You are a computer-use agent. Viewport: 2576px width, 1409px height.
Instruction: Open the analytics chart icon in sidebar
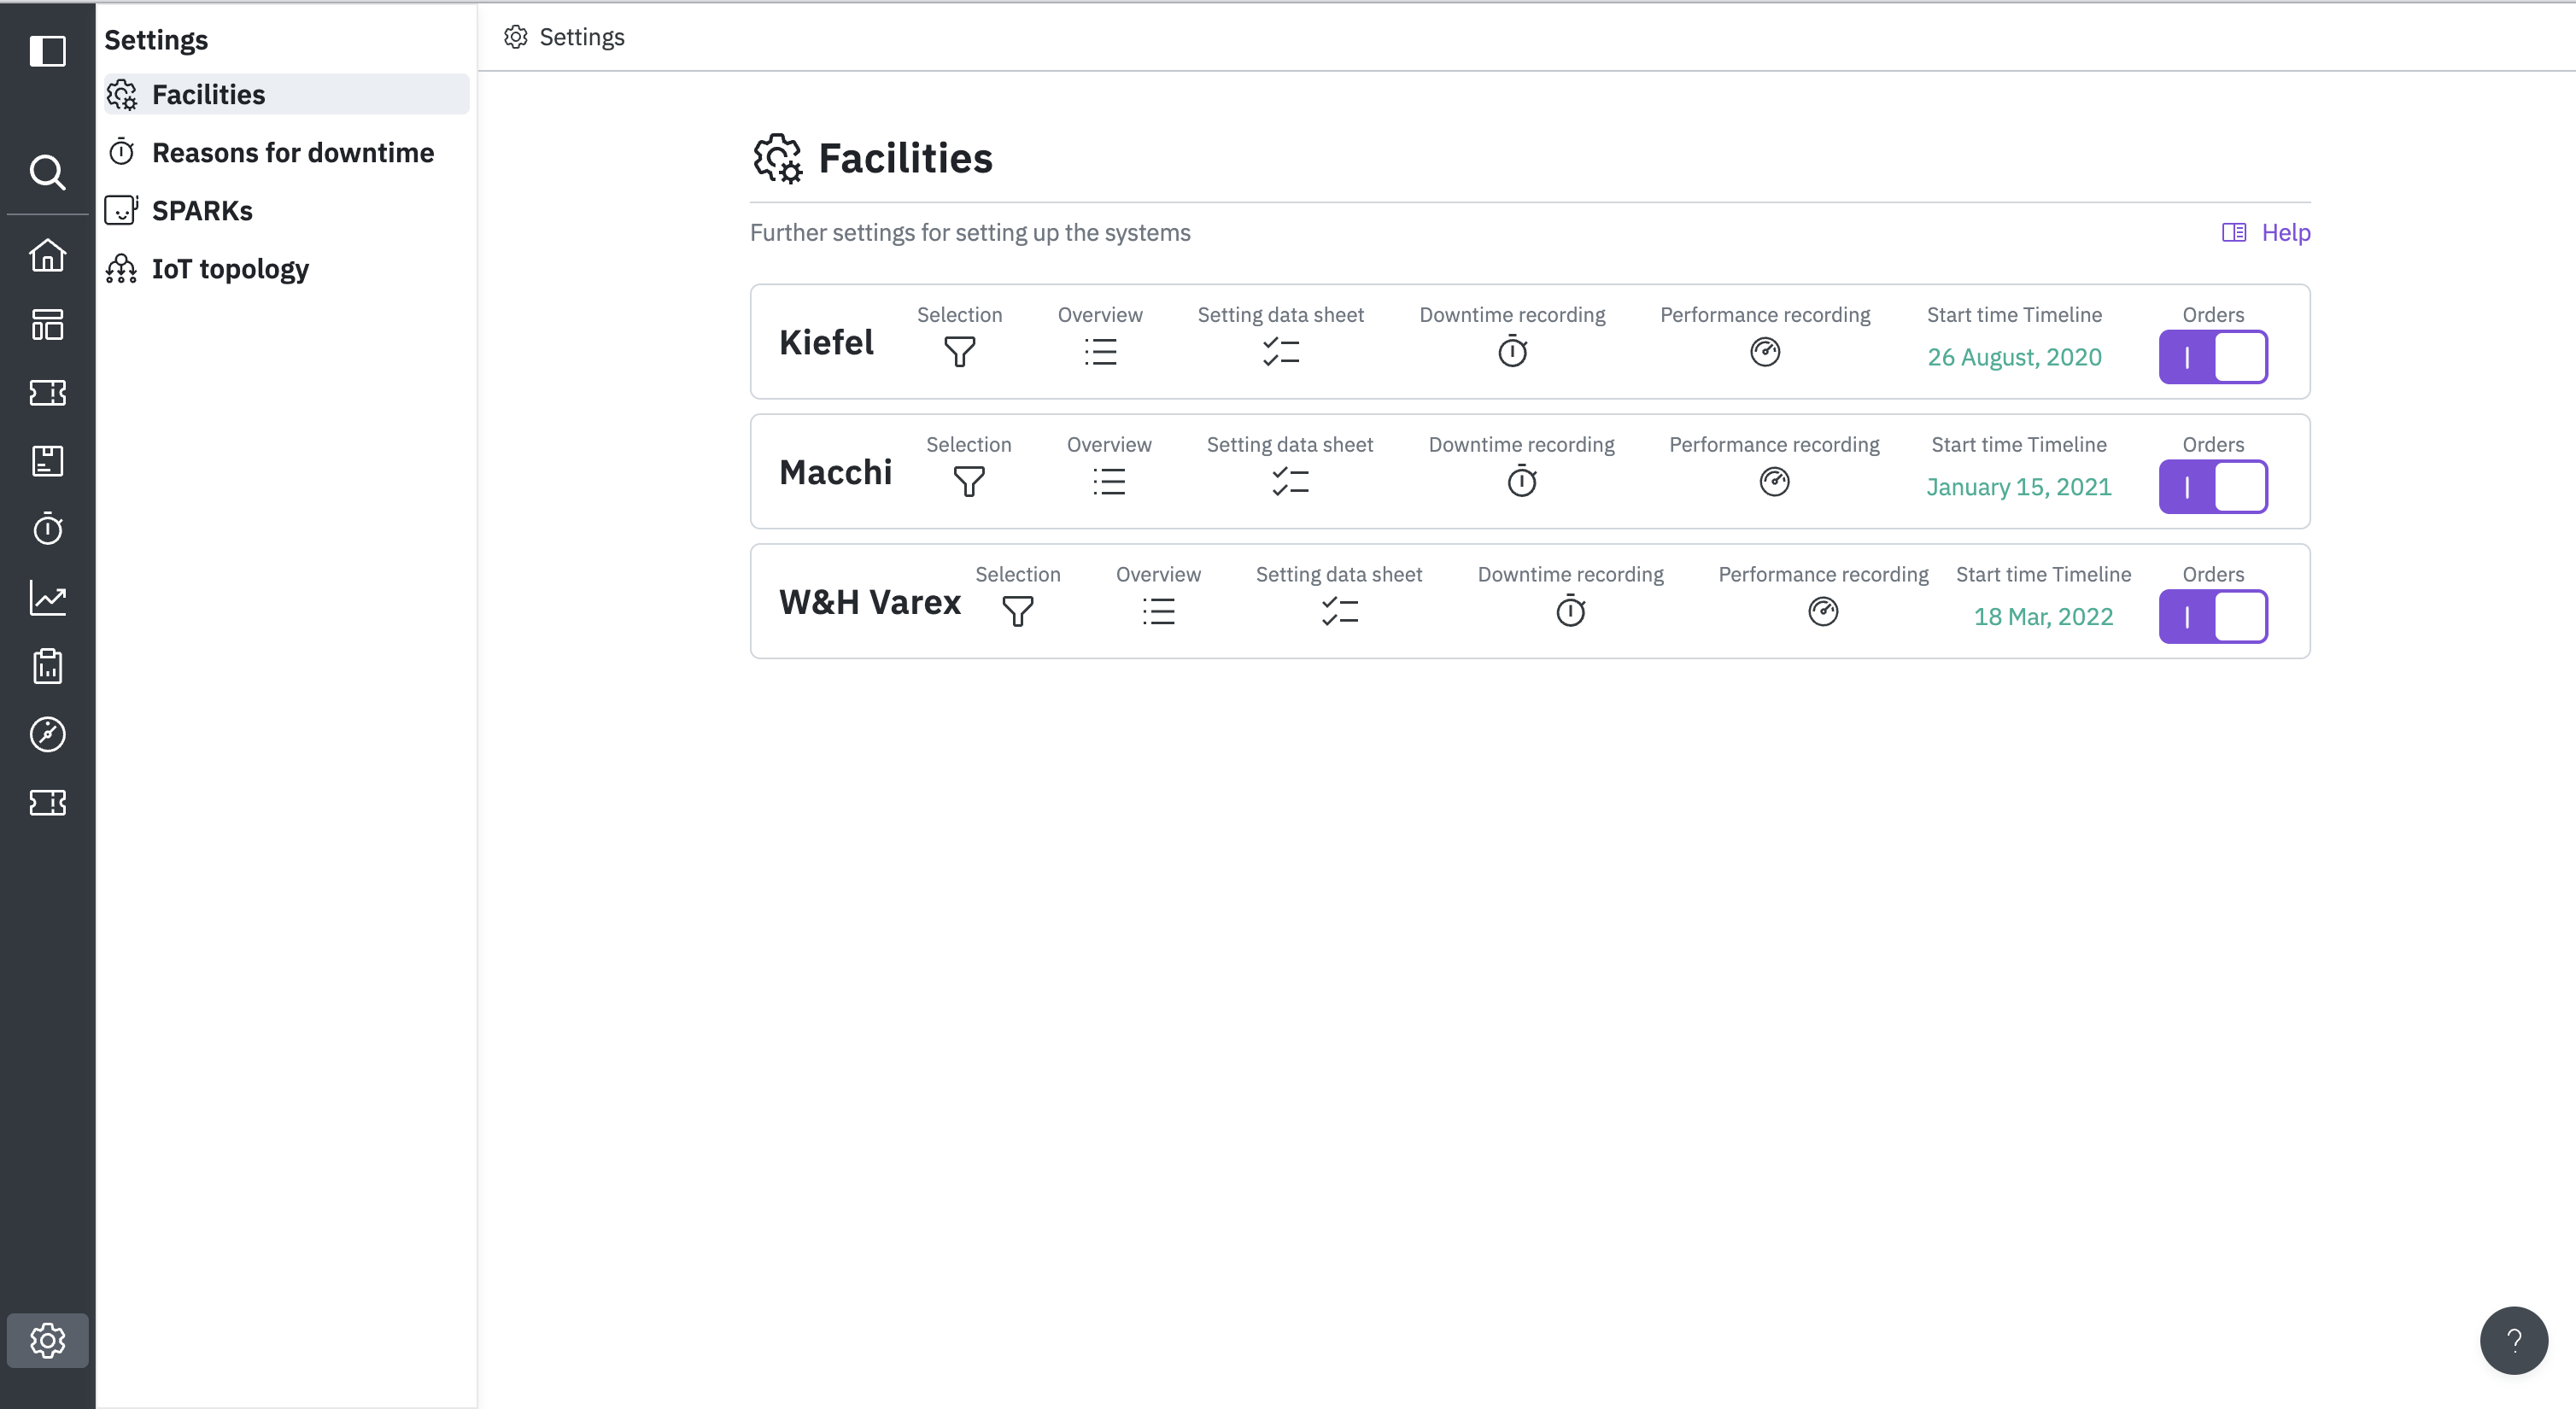click(x=47, y=598)
